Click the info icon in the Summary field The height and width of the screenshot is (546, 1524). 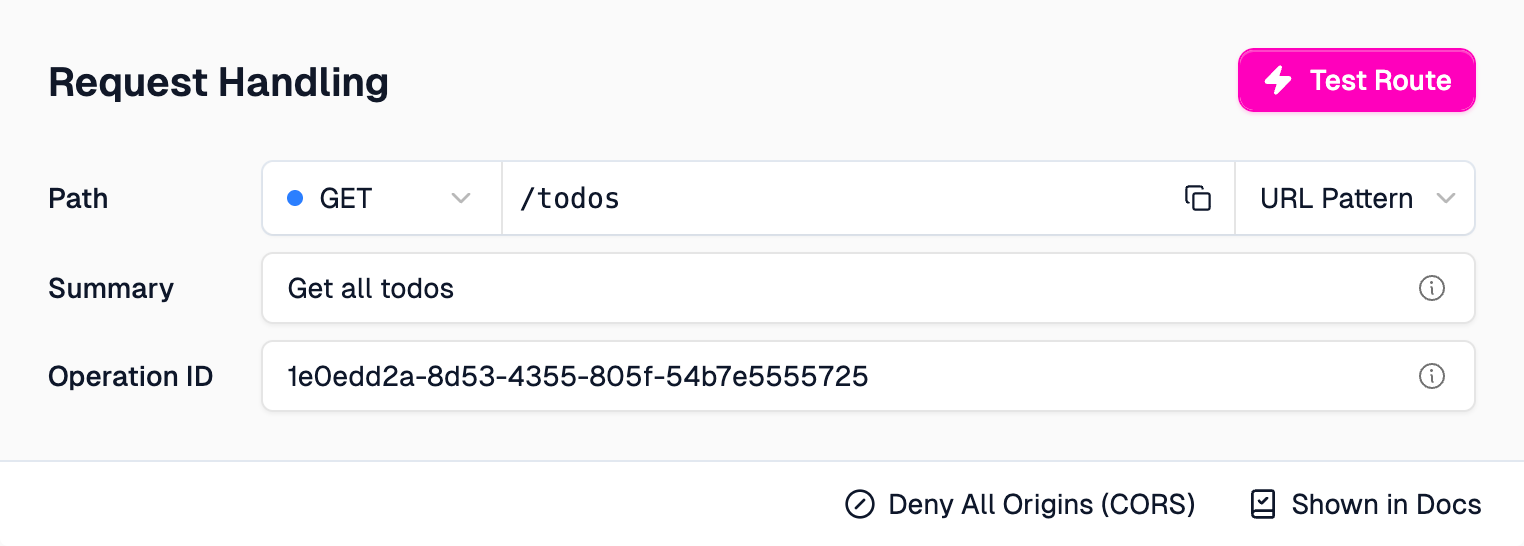point(1432,288)
